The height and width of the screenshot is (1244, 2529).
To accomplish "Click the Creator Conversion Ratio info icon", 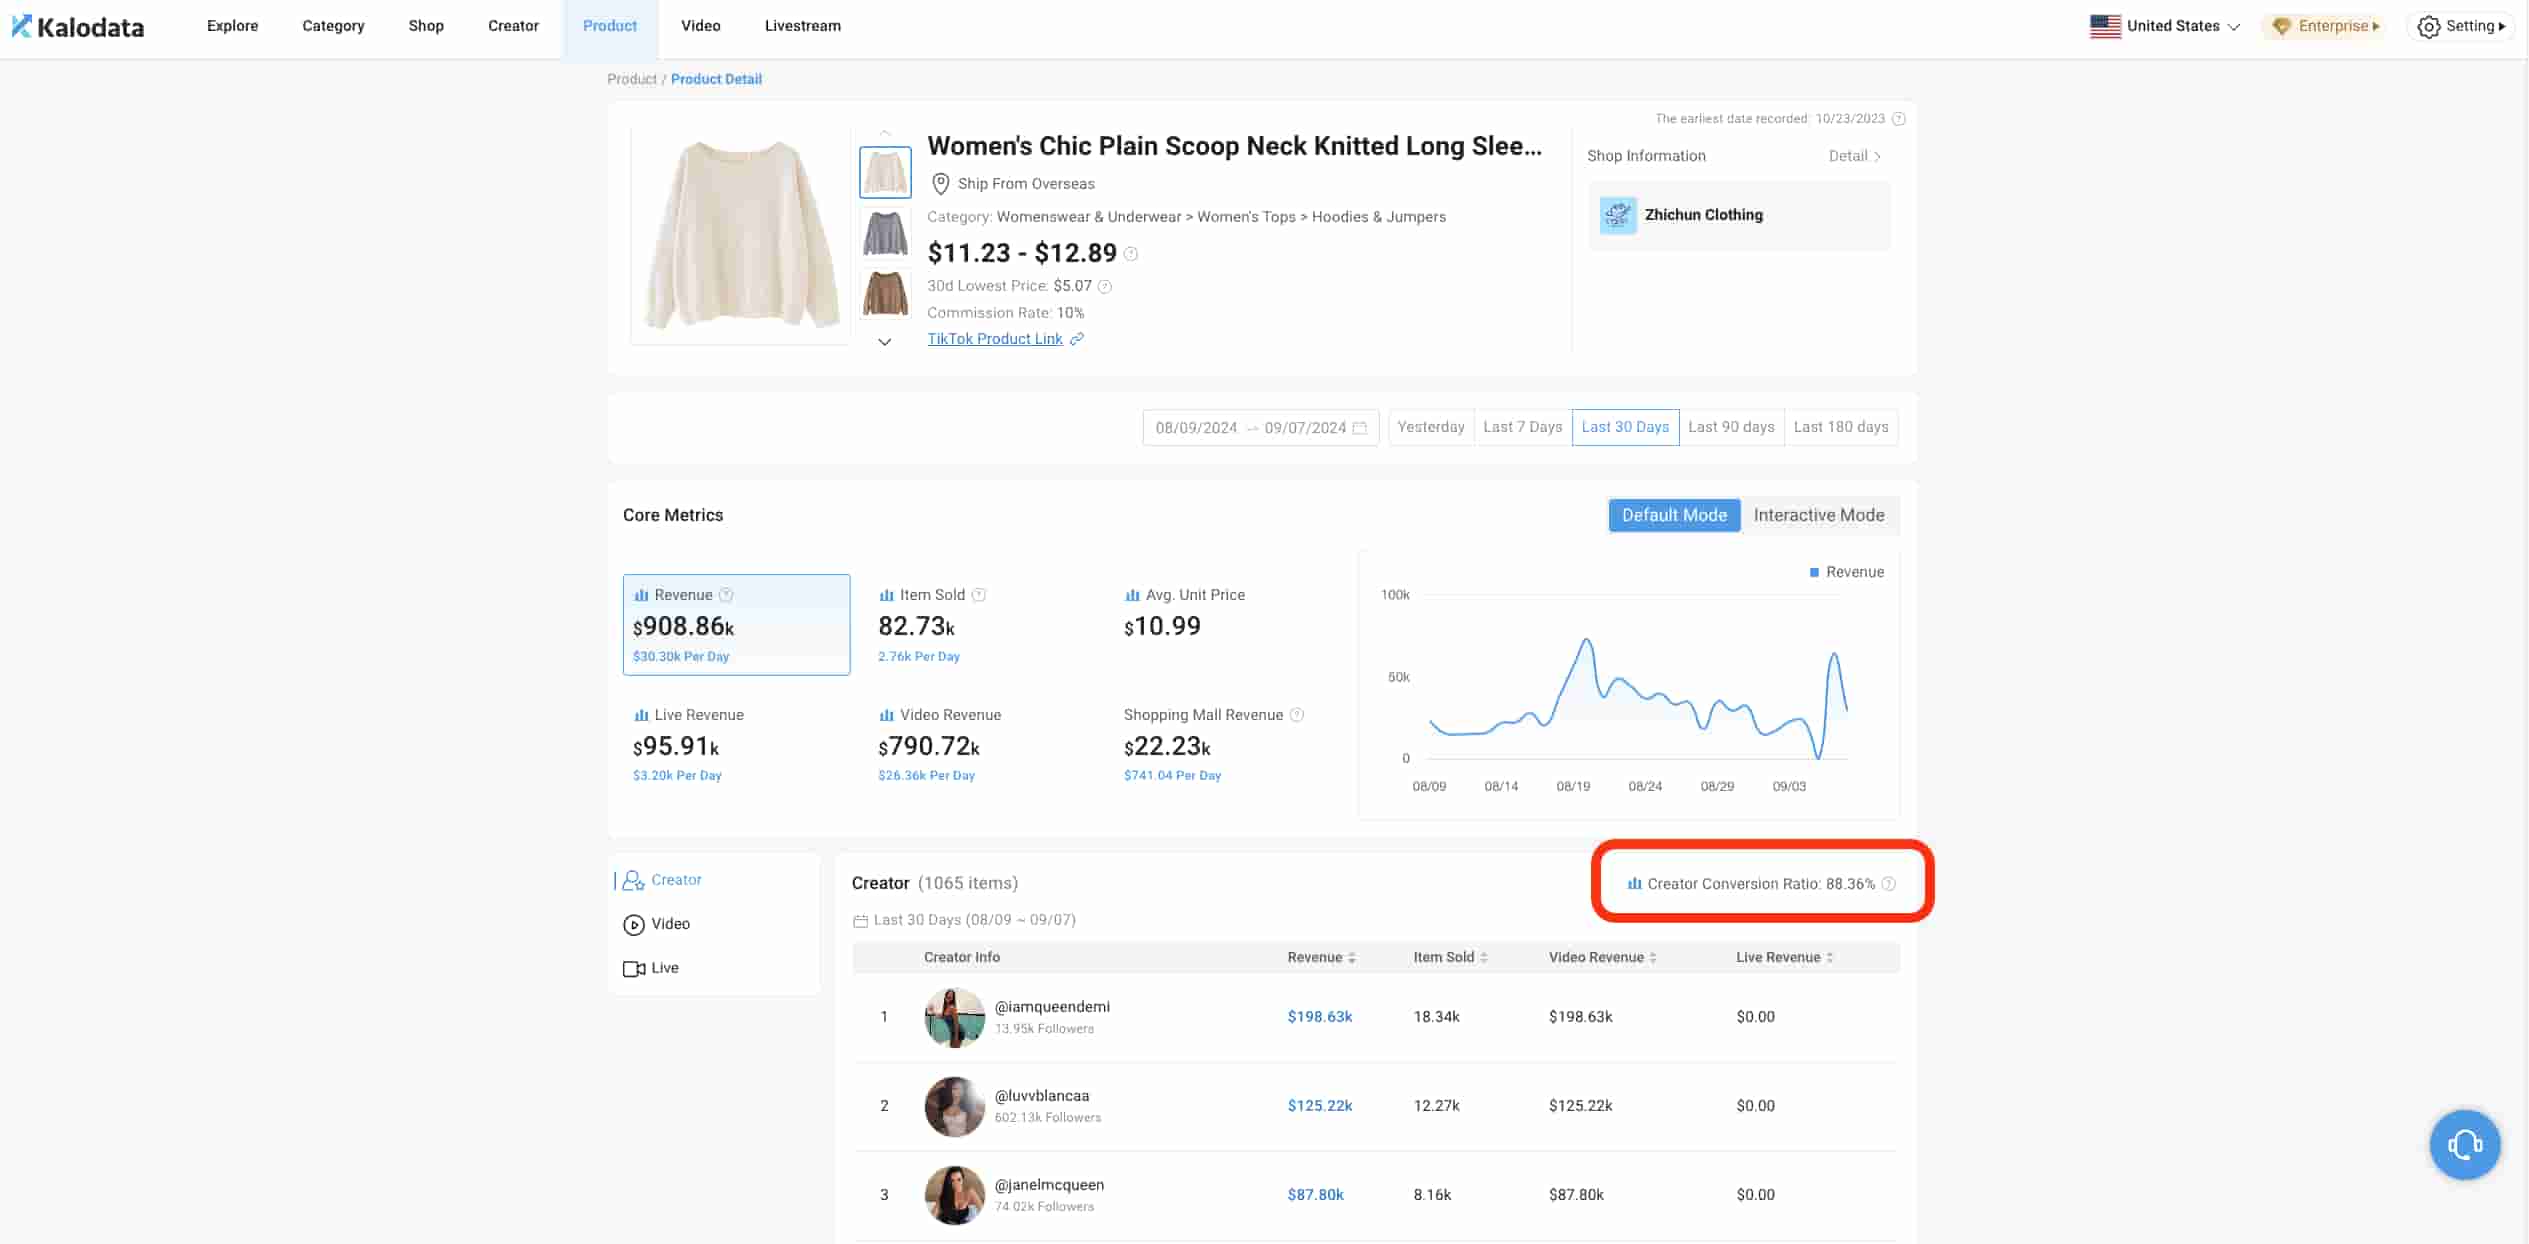I will click(1888, 884).
